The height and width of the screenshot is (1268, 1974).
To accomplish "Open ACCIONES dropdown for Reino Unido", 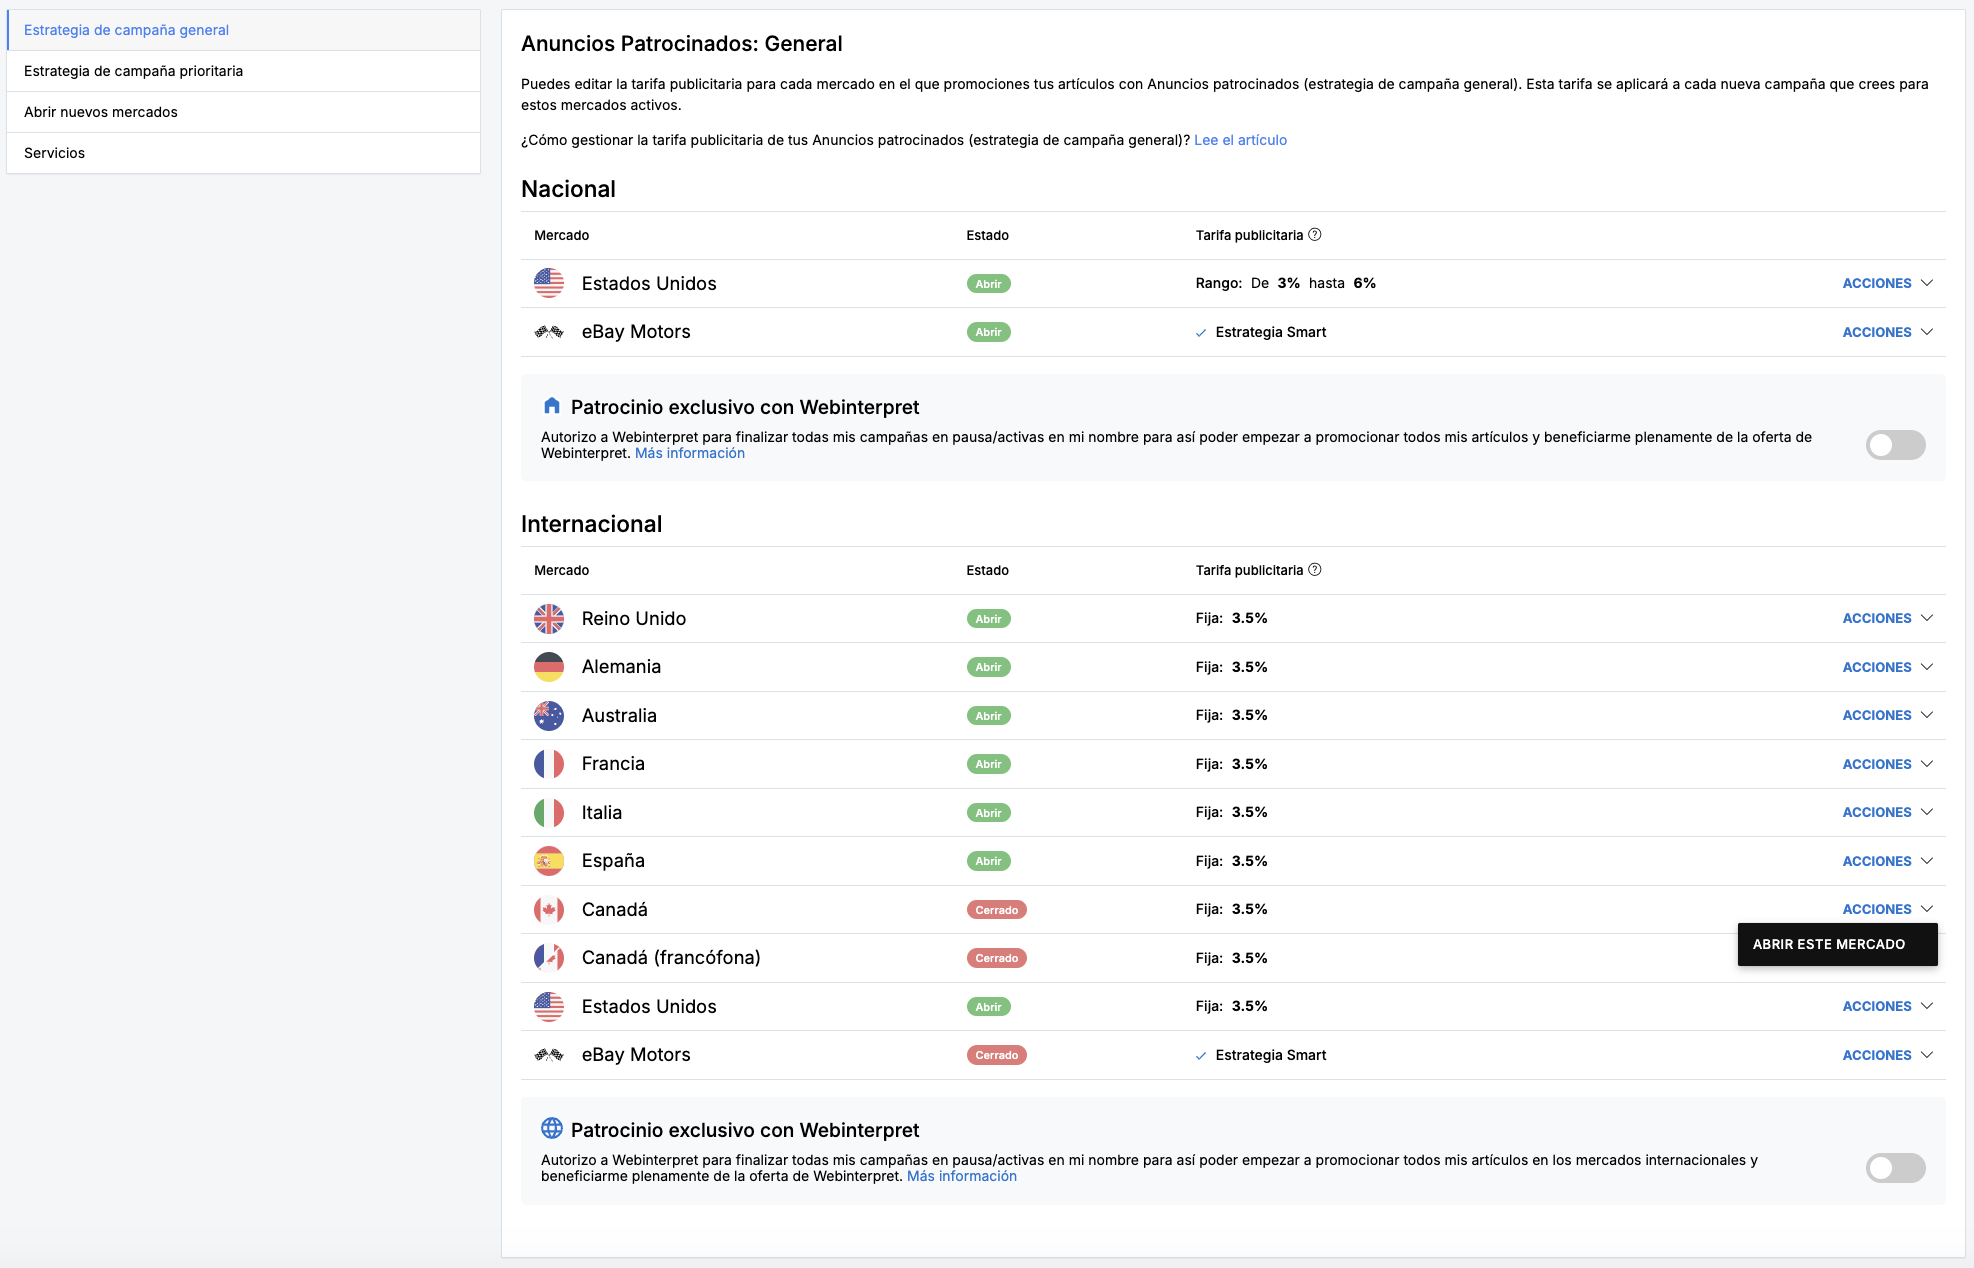I will click(1887, 618).
